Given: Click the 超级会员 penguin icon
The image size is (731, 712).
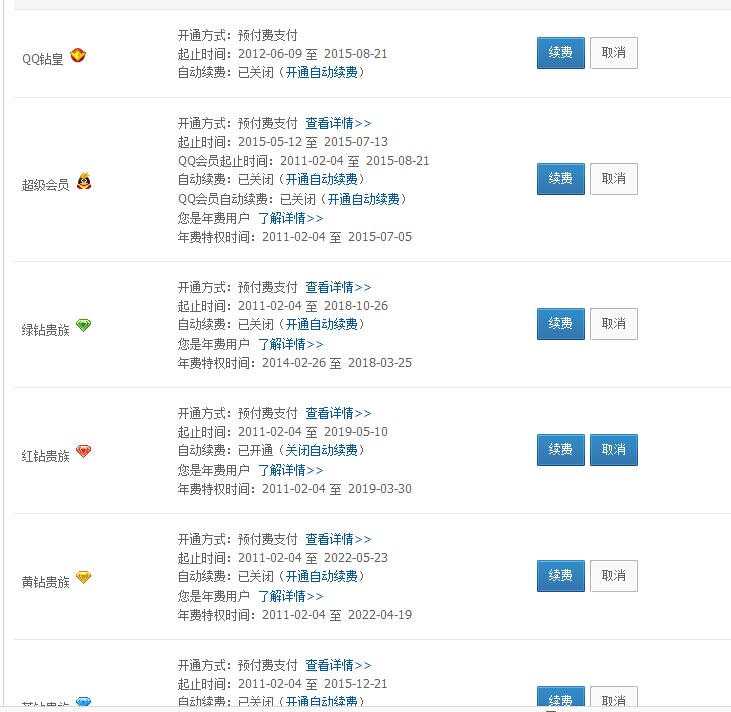Looking at the screenshot, I should pyautogui.click(x=84, y=181).
